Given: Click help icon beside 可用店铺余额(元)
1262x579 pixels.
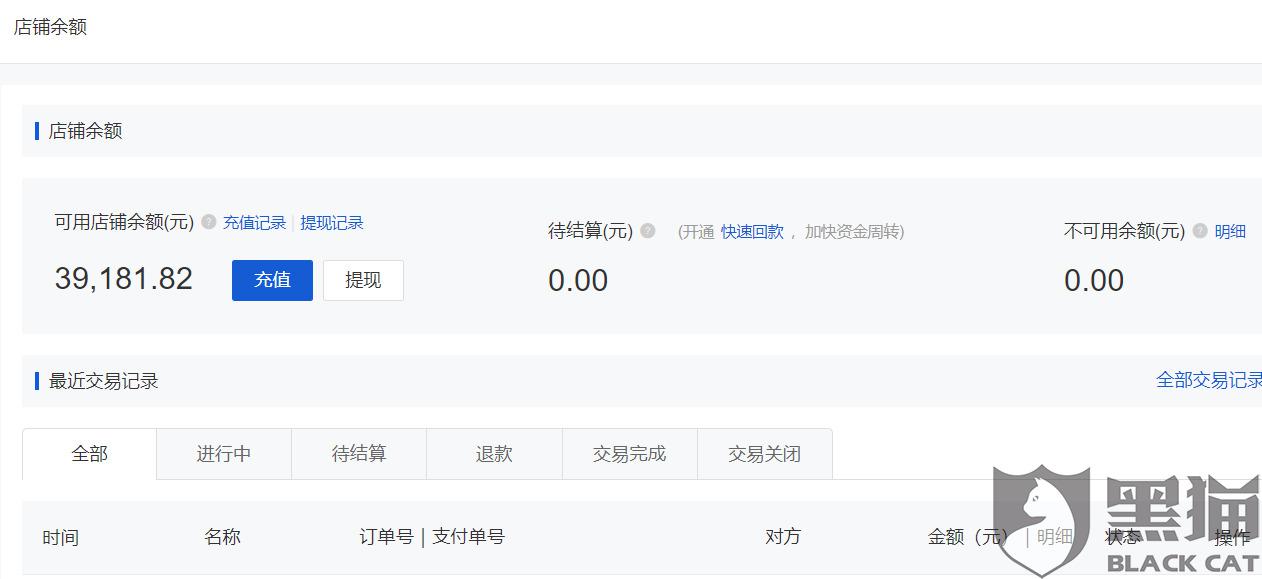Looking at the screenshot, I should tap(208, 222).
